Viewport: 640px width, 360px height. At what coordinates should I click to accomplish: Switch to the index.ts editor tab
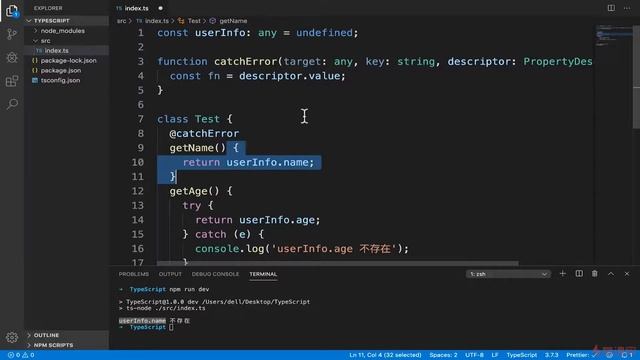click(x=136, y=8)
